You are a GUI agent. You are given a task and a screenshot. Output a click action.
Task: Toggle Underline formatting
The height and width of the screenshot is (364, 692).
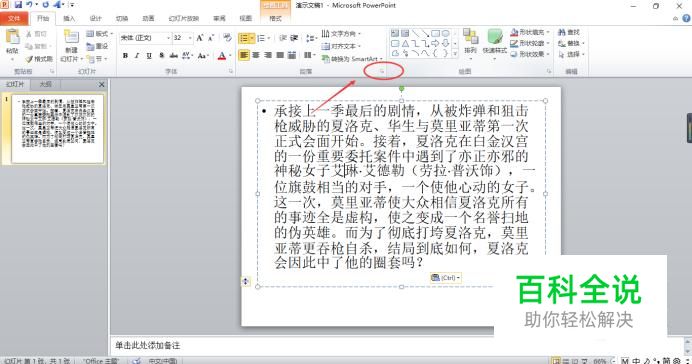(x=149, y=56)
